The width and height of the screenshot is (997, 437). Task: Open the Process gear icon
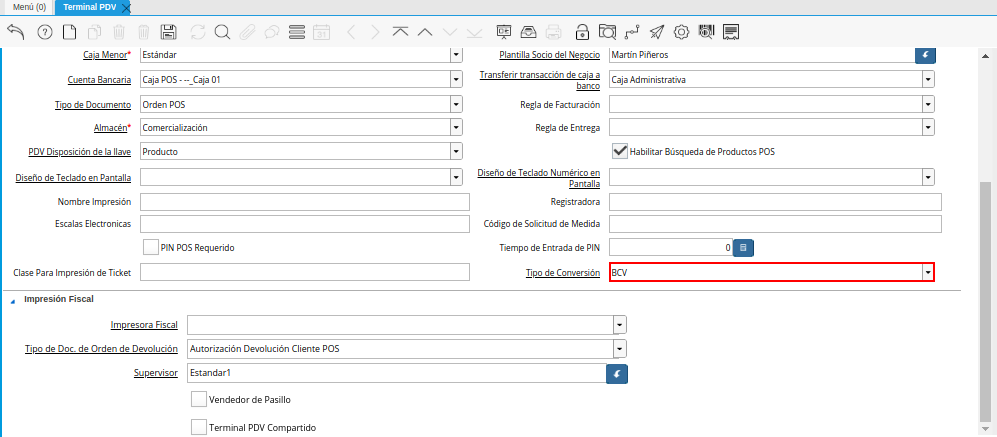[x=682, y=32]
